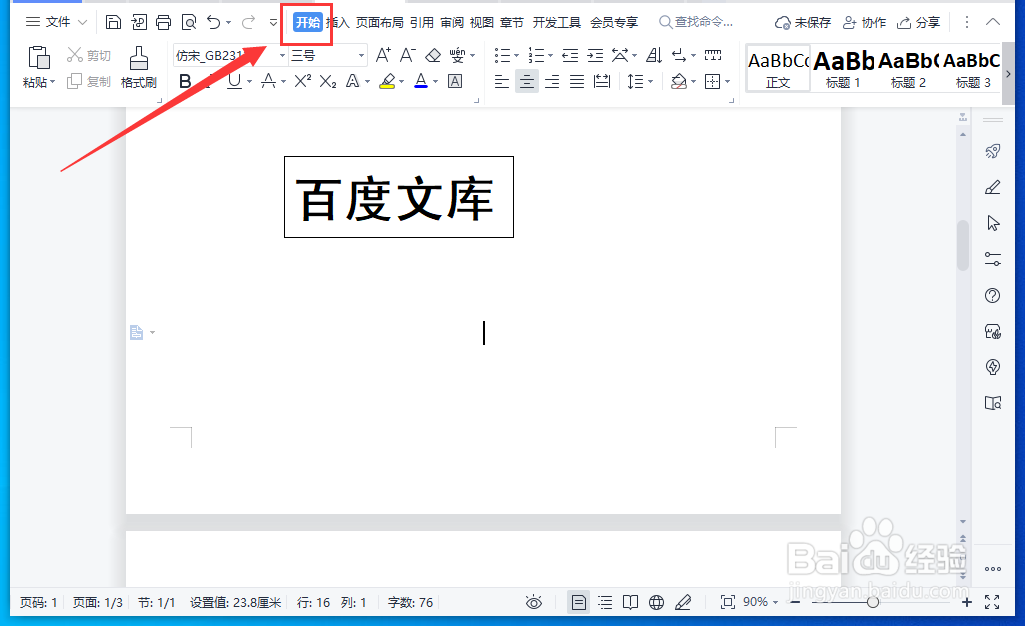Open Print Preview icon
This screenshot has height=626, width=1025.
click(x=189, y=22)
